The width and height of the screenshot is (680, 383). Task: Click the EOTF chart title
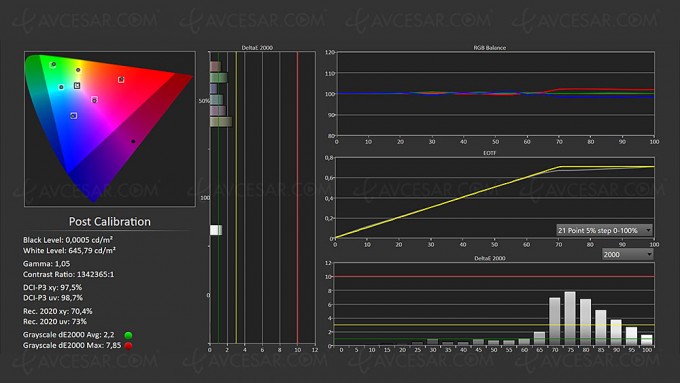(489, 153)
